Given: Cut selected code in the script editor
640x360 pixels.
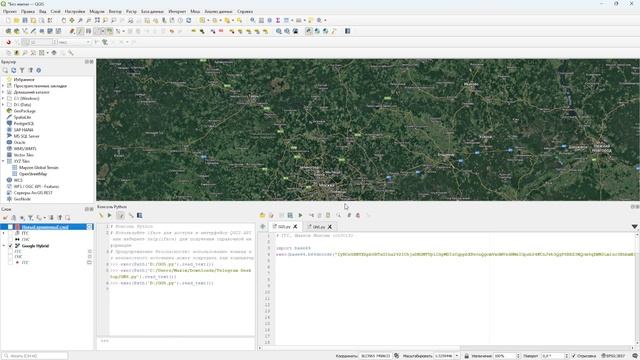Looking at the screenshot, I should 311,216.
